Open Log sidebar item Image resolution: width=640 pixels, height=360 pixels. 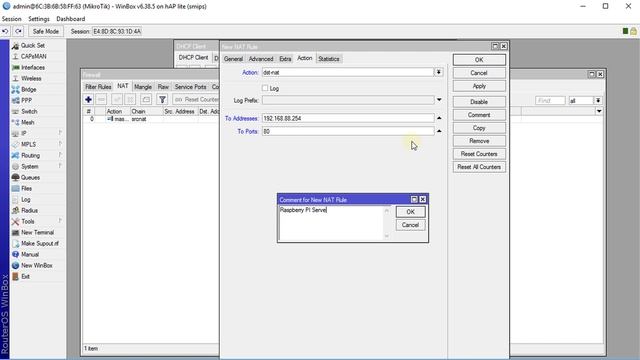26,200
